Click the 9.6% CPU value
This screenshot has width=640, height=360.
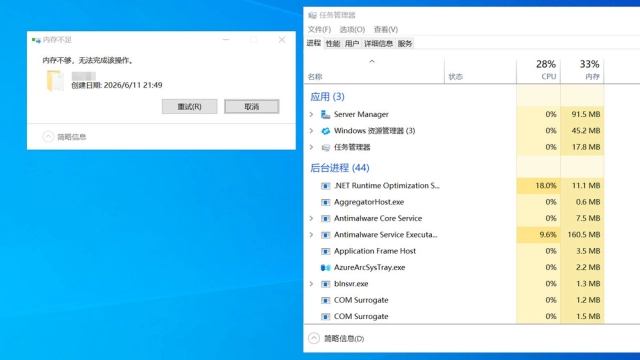click(x=548, y=235)
